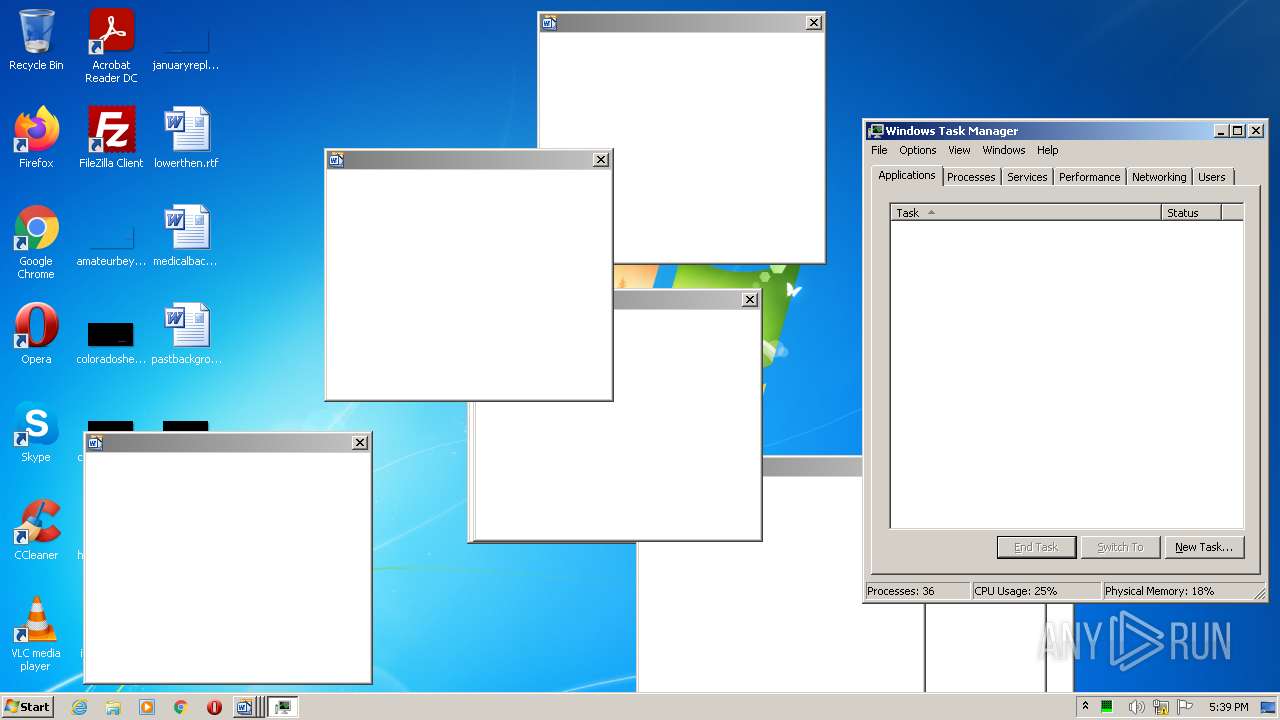Viewport: 1280px width, 720px height.
Task: Open the medicalbac... Word document icon
Action: [186, 236]
